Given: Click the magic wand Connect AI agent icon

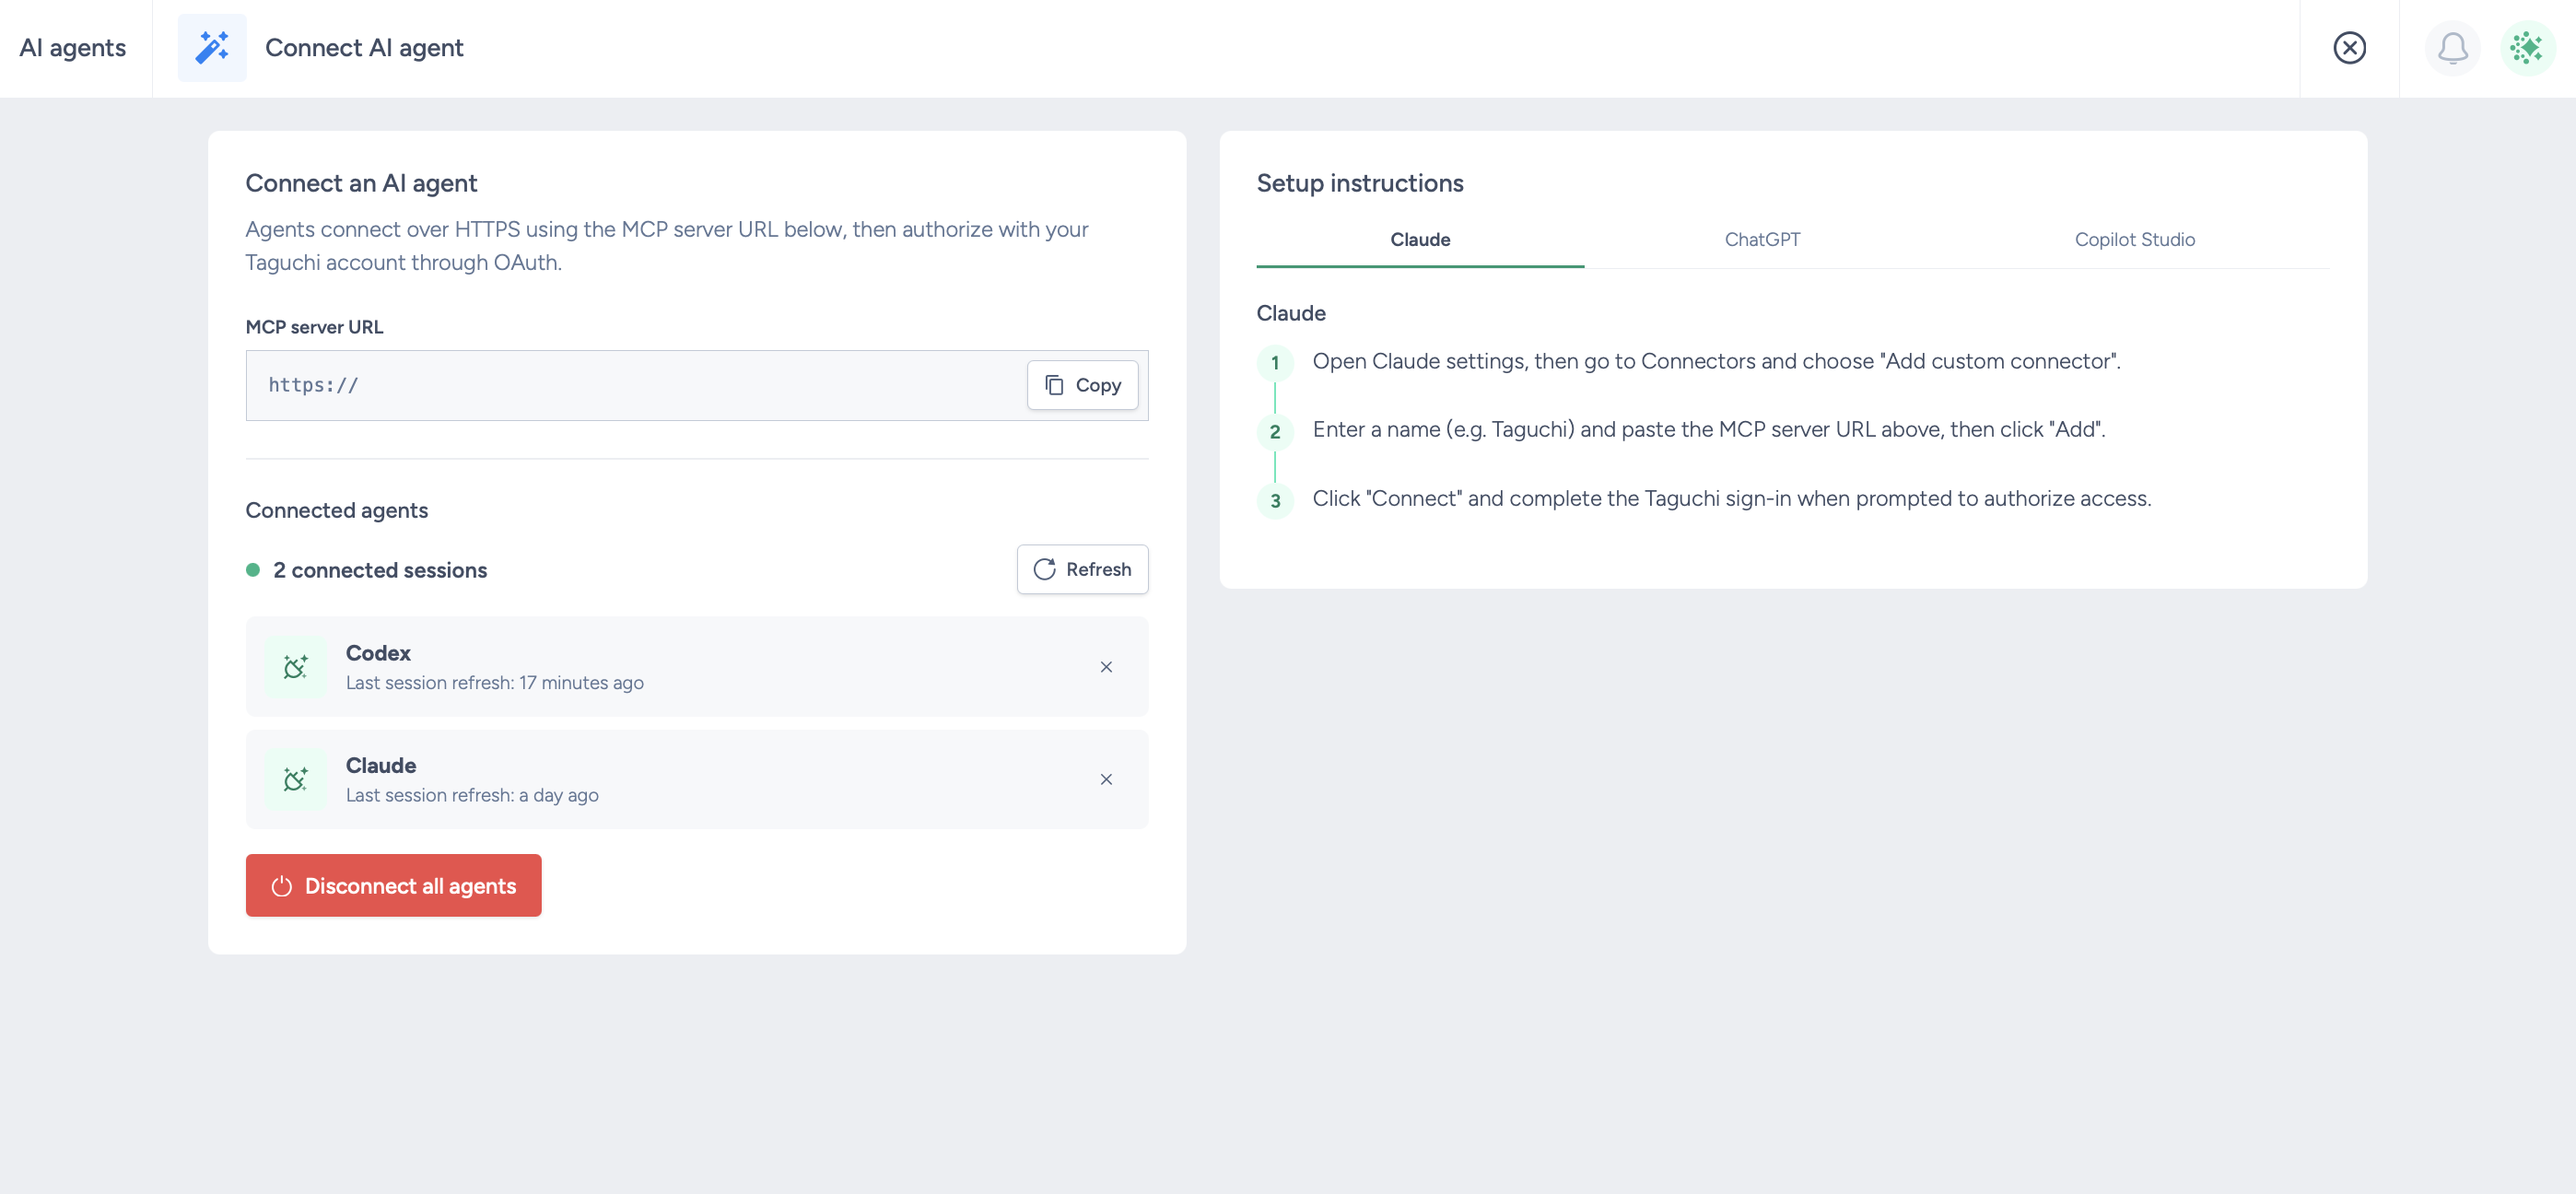Looking at the screenshot, I should [212, 48].
